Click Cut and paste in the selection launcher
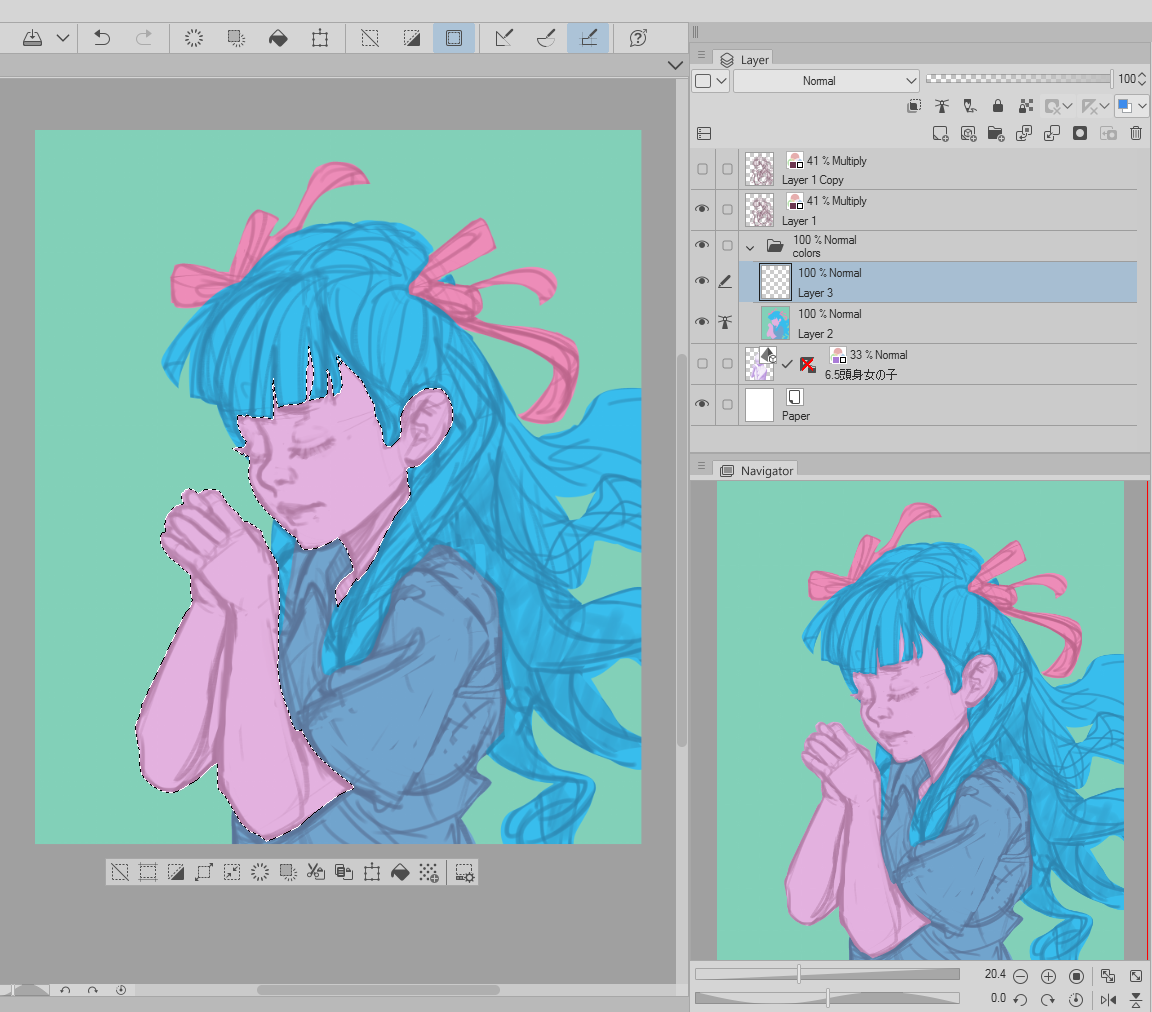This screenshot has width=1152, height=1012. pos(316,872)
